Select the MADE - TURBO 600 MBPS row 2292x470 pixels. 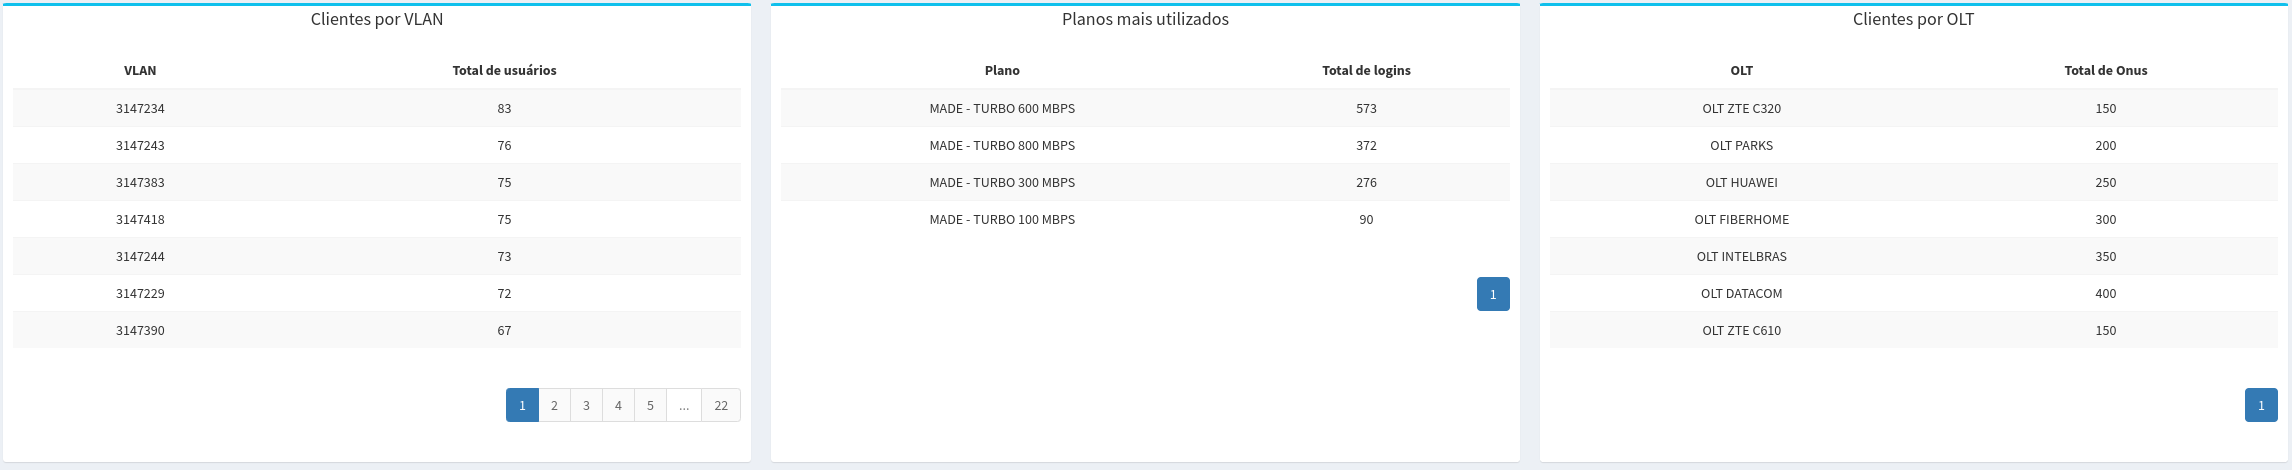(1002, 108)
